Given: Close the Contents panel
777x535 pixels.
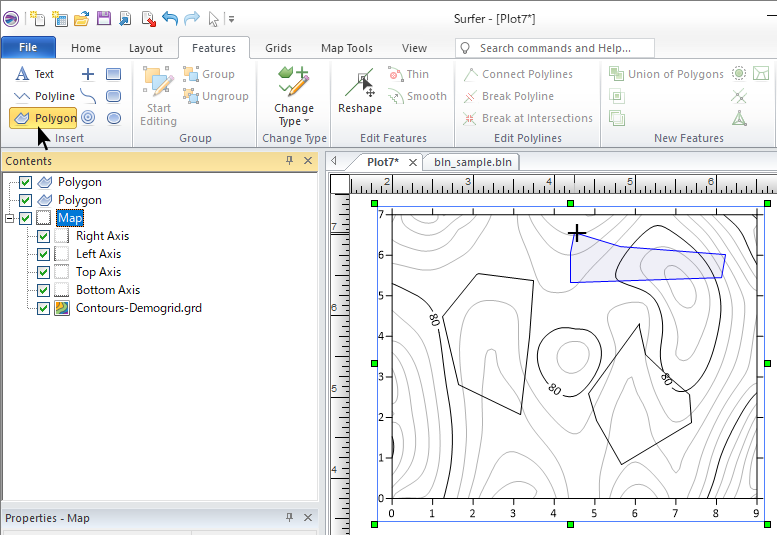Looking at the screenshot, I should (308, 160).
